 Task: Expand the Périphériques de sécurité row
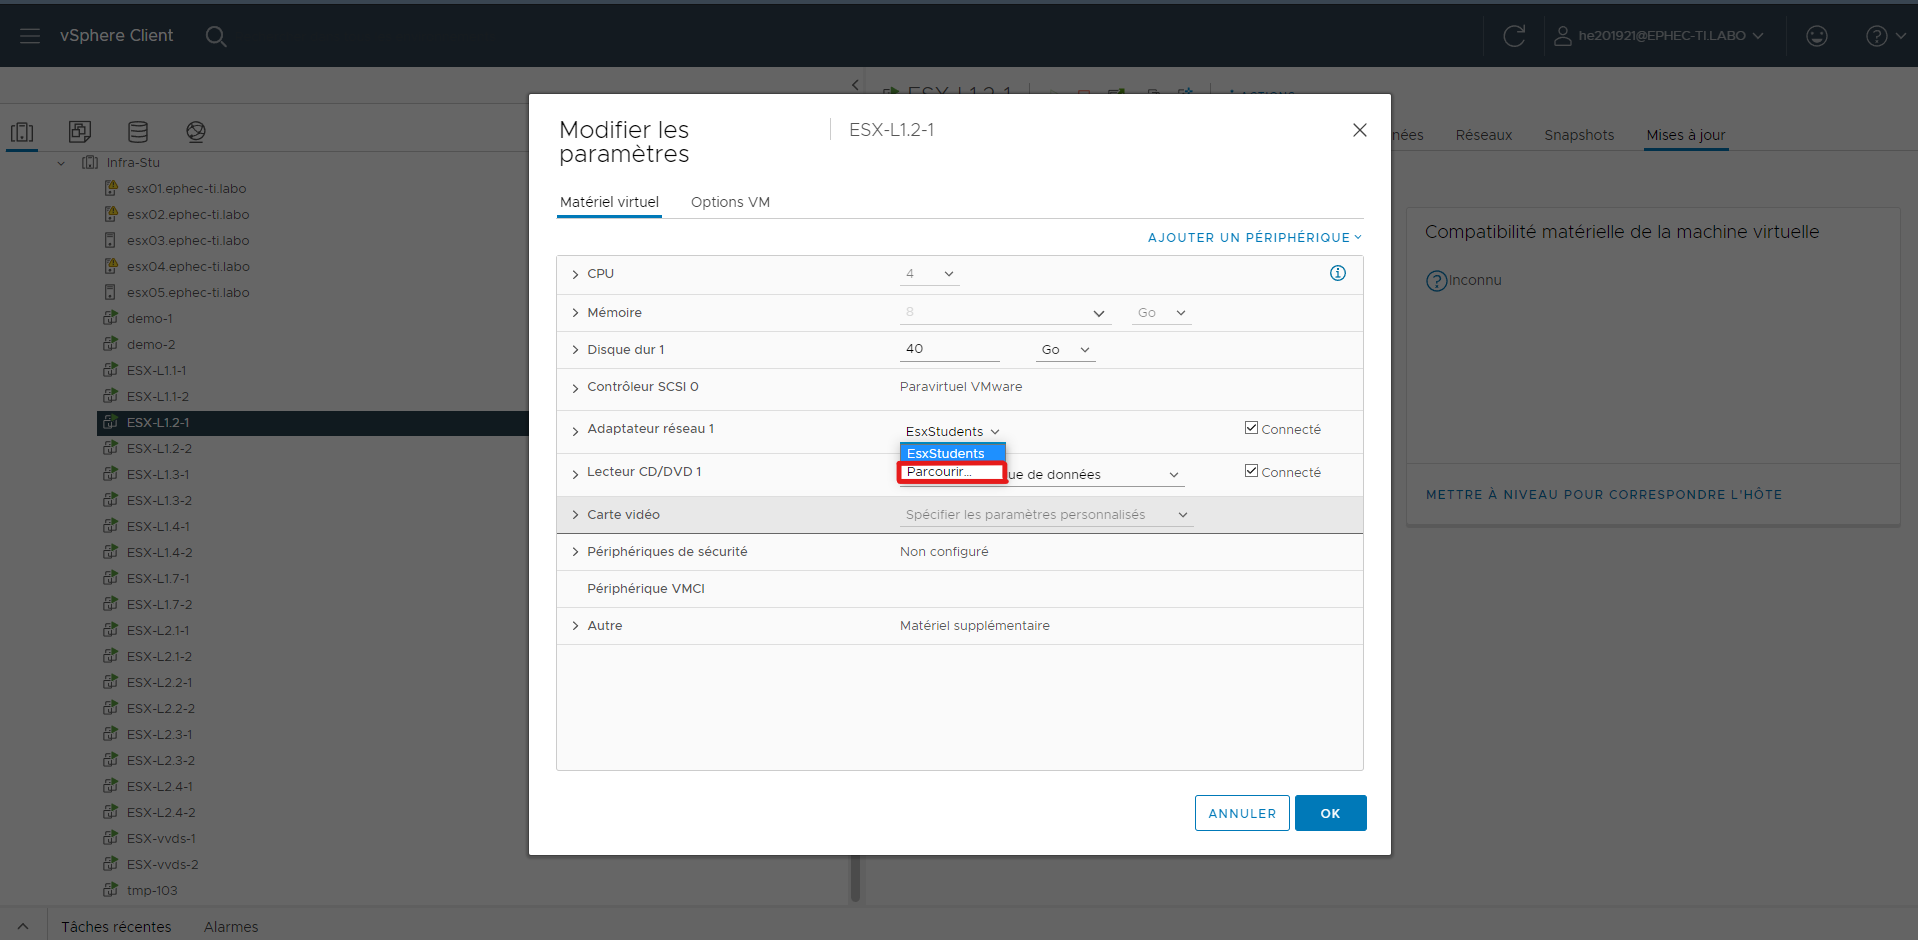pos(575,552)
